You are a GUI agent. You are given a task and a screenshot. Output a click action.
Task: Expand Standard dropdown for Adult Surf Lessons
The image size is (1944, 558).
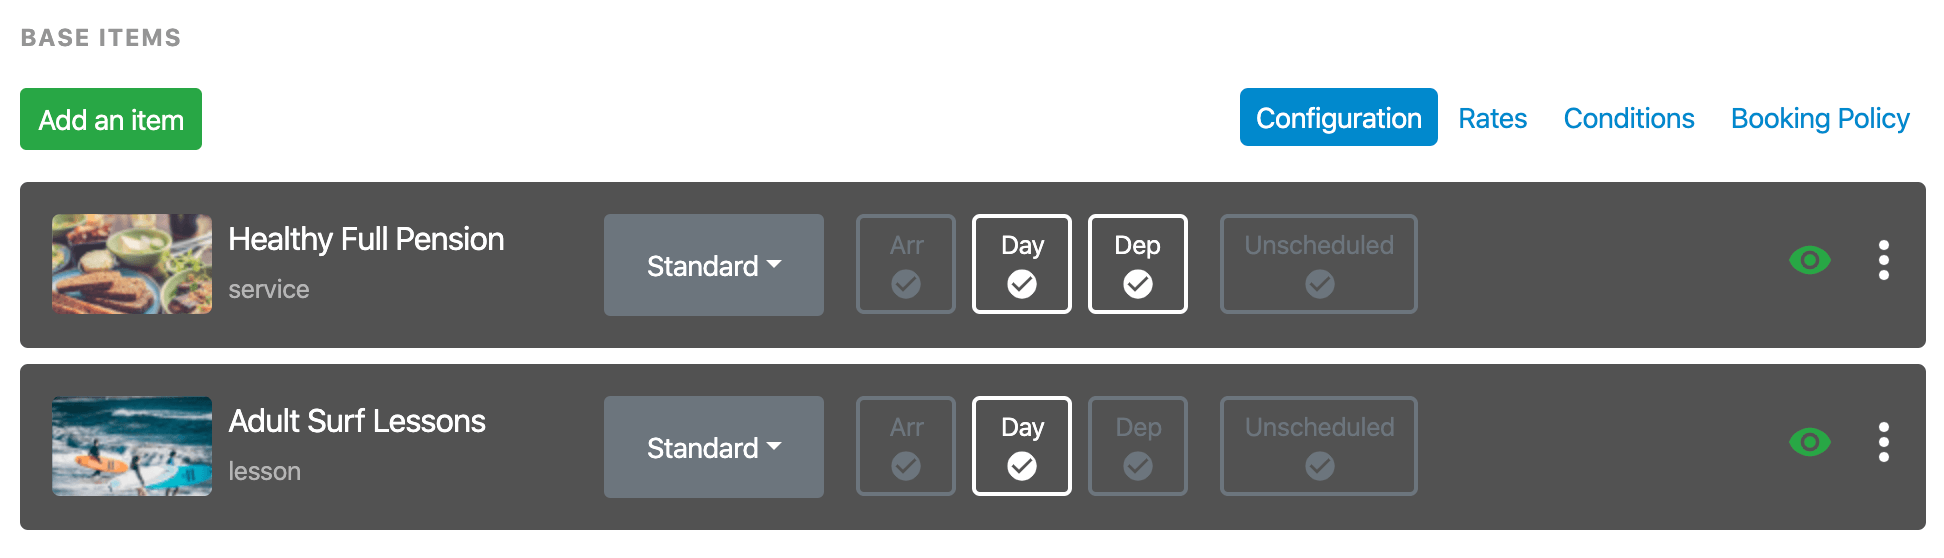pos(714,447)
